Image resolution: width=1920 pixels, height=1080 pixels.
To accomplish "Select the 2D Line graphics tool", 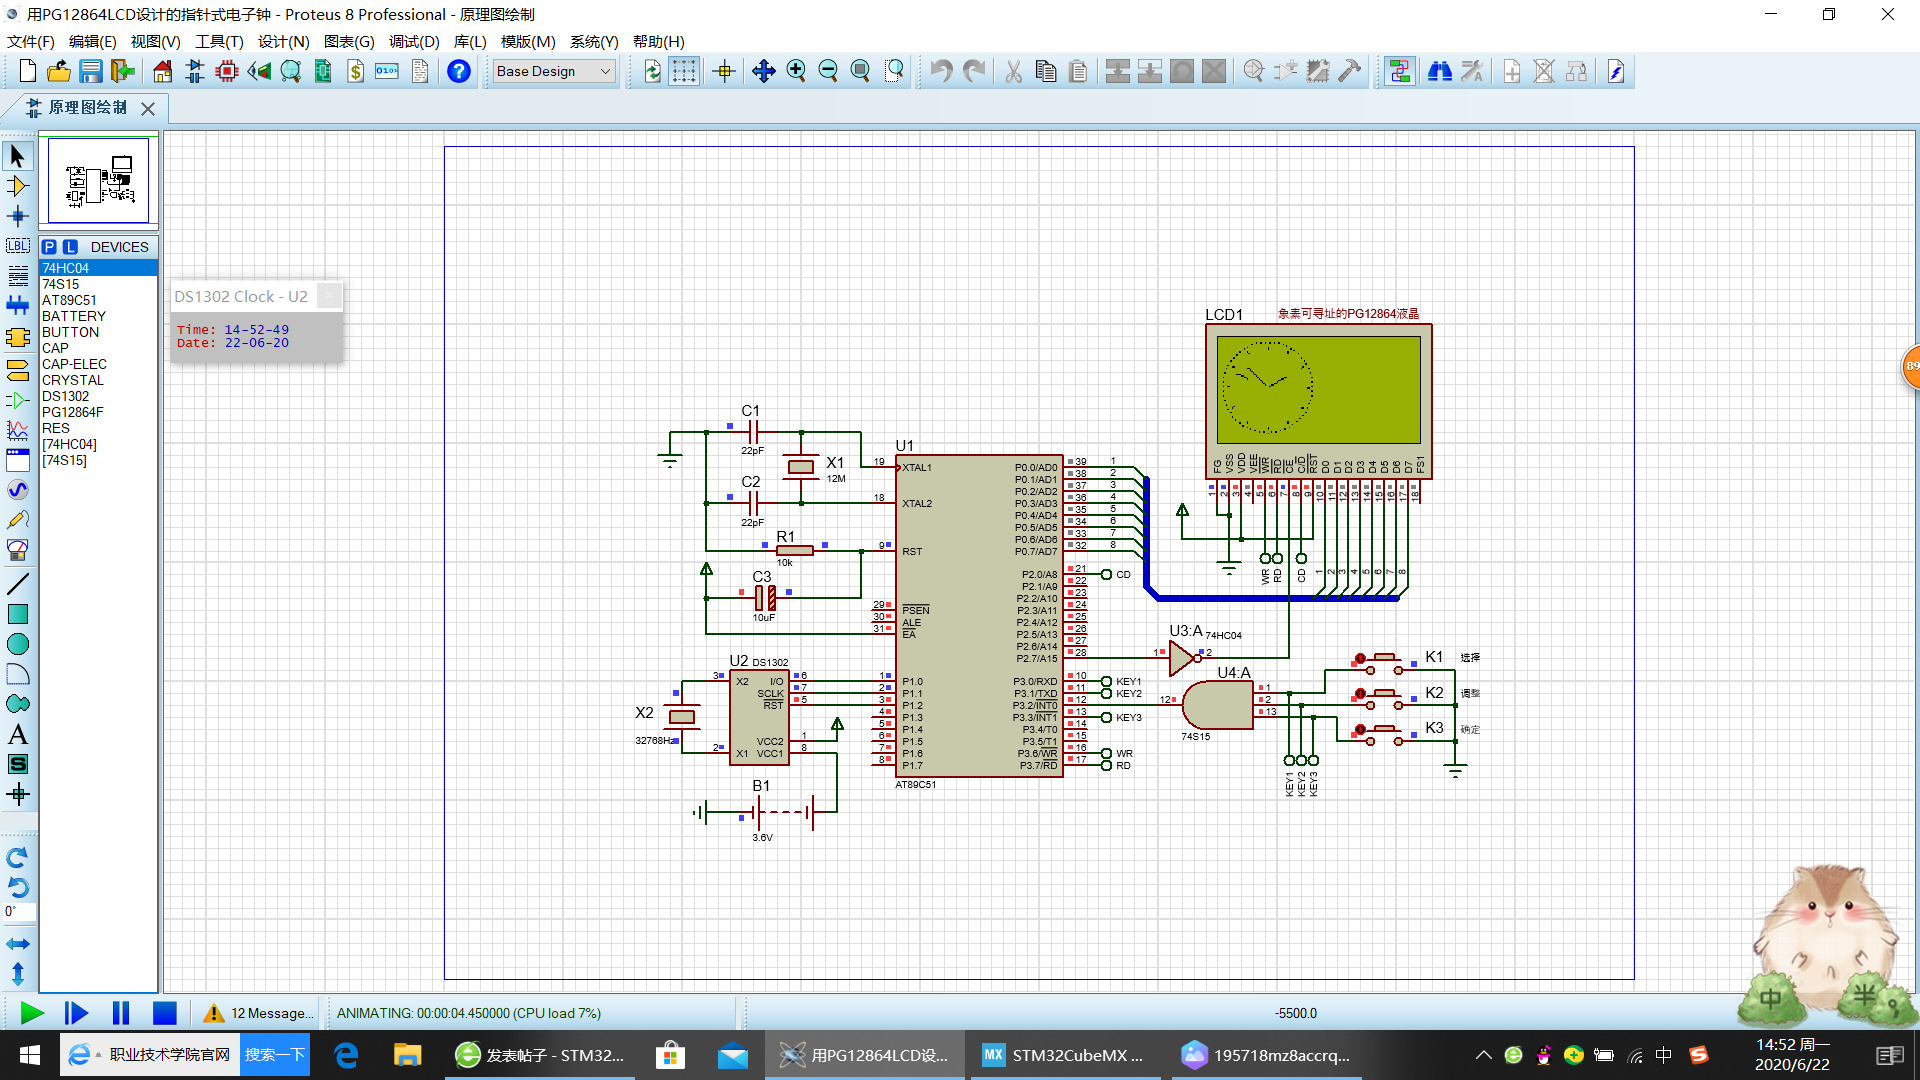I will pos(18,584).
